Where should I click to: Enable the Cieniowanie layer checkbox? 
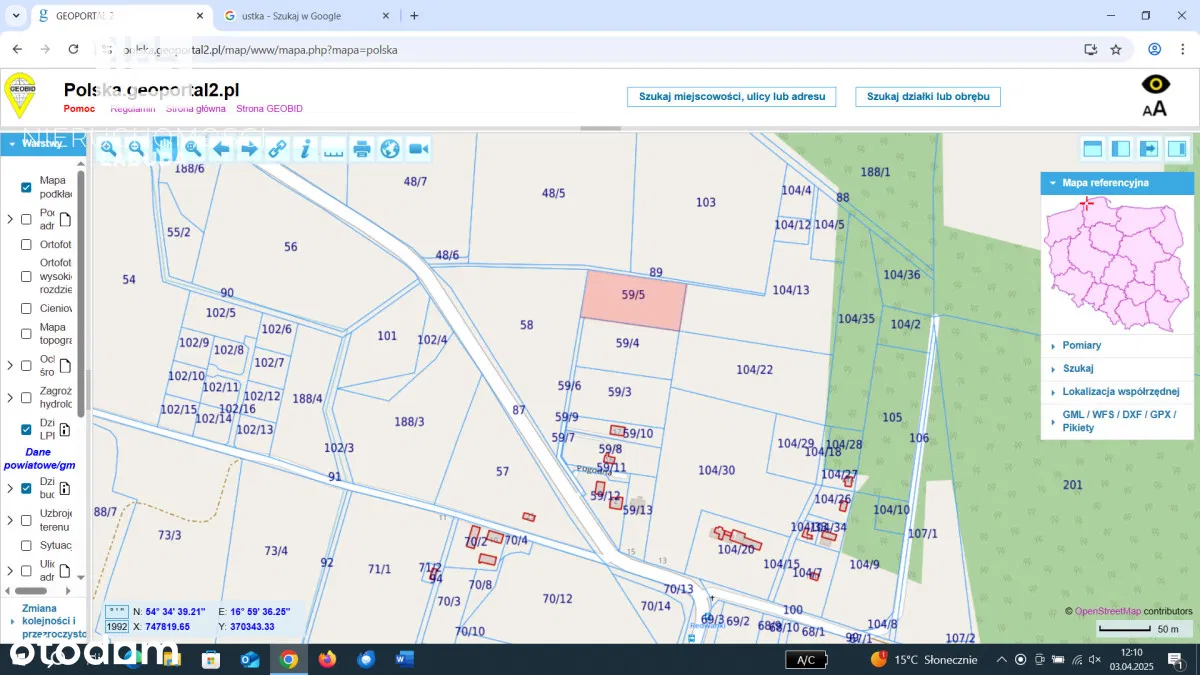[27, 308]
